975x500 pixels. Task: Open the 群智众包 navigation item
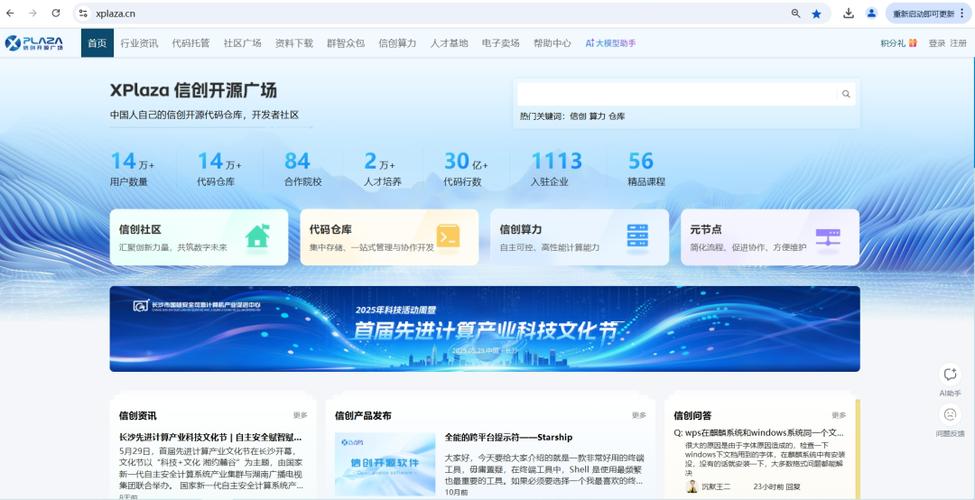click(x=346, y=44)
